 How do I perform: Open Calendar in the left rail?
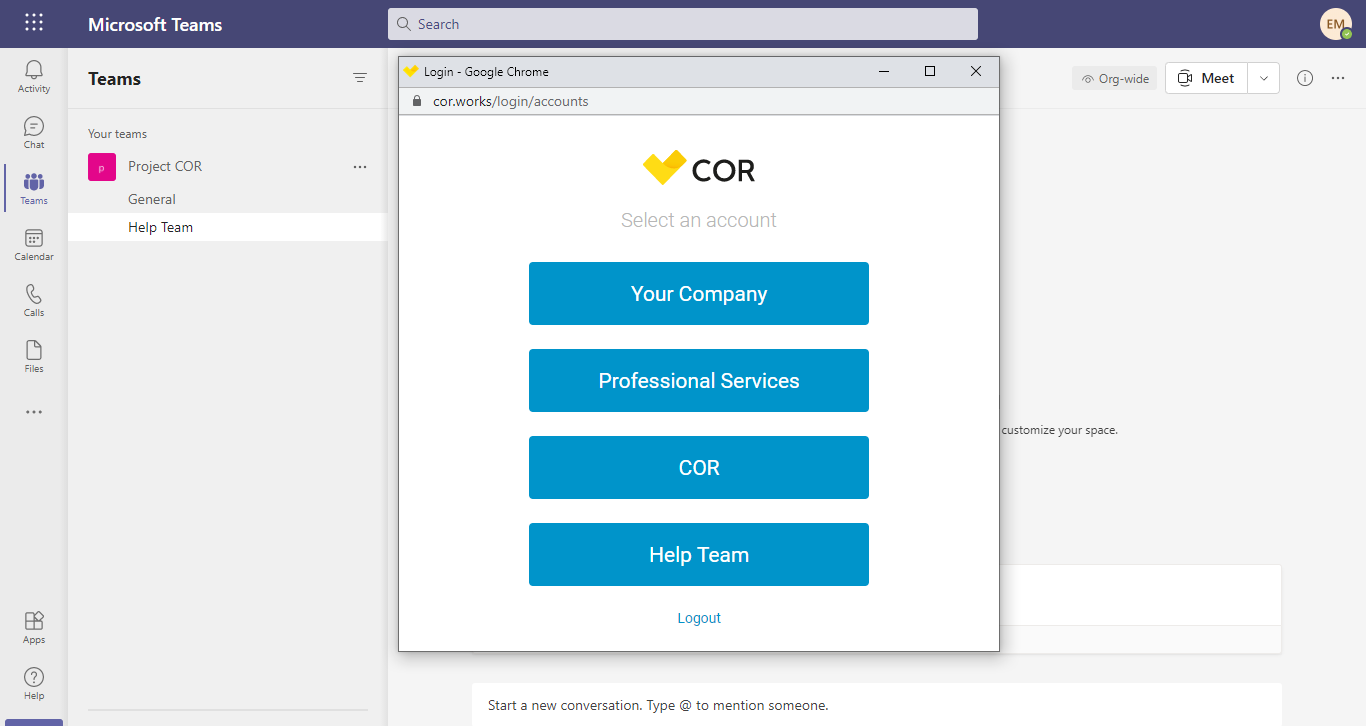[x=34, y=244]
